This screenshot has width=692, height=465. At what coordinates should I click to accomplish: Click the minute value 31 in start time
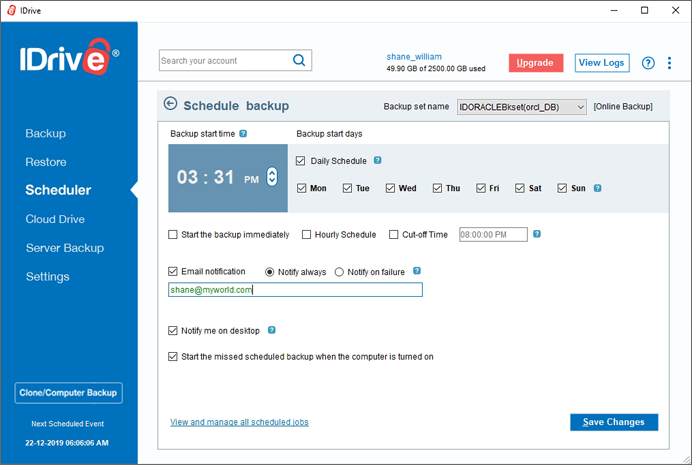[224, 177]
